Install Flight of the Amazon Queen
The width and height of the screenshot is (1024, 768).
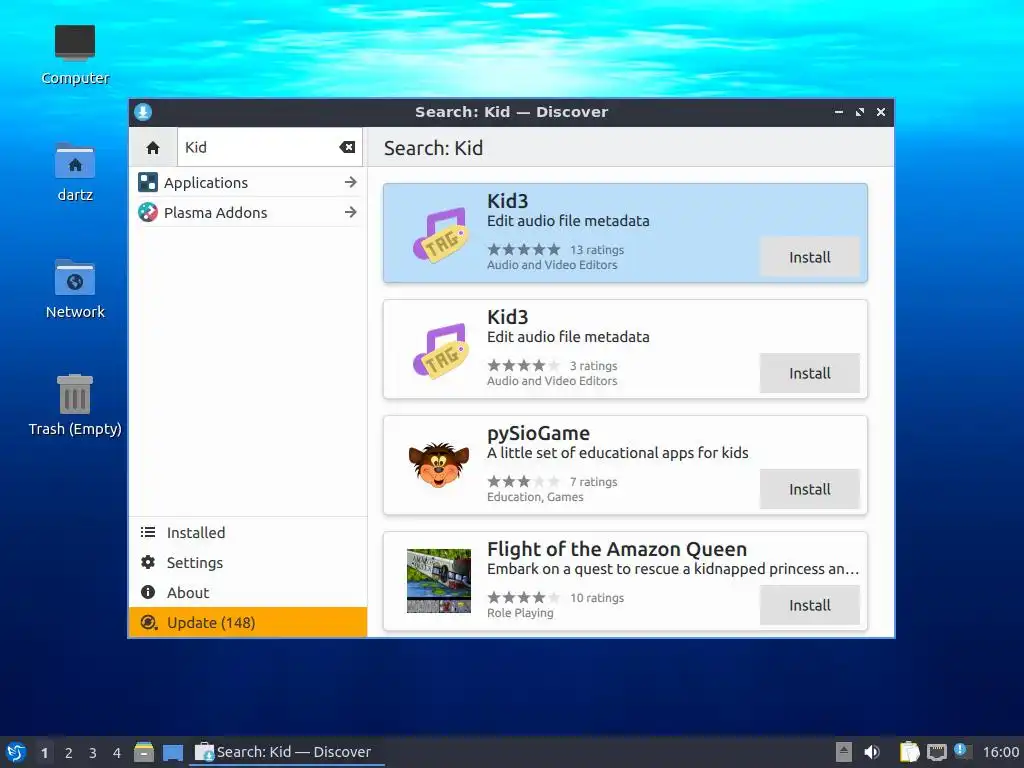tap(809, 605)
